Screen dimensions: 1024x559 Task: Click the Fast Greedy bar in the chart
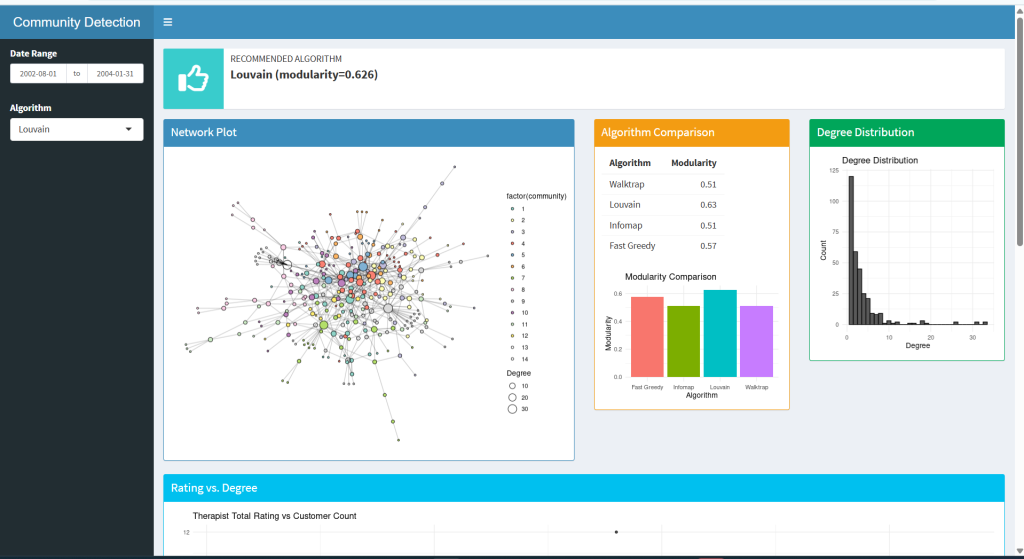(647, 337)
